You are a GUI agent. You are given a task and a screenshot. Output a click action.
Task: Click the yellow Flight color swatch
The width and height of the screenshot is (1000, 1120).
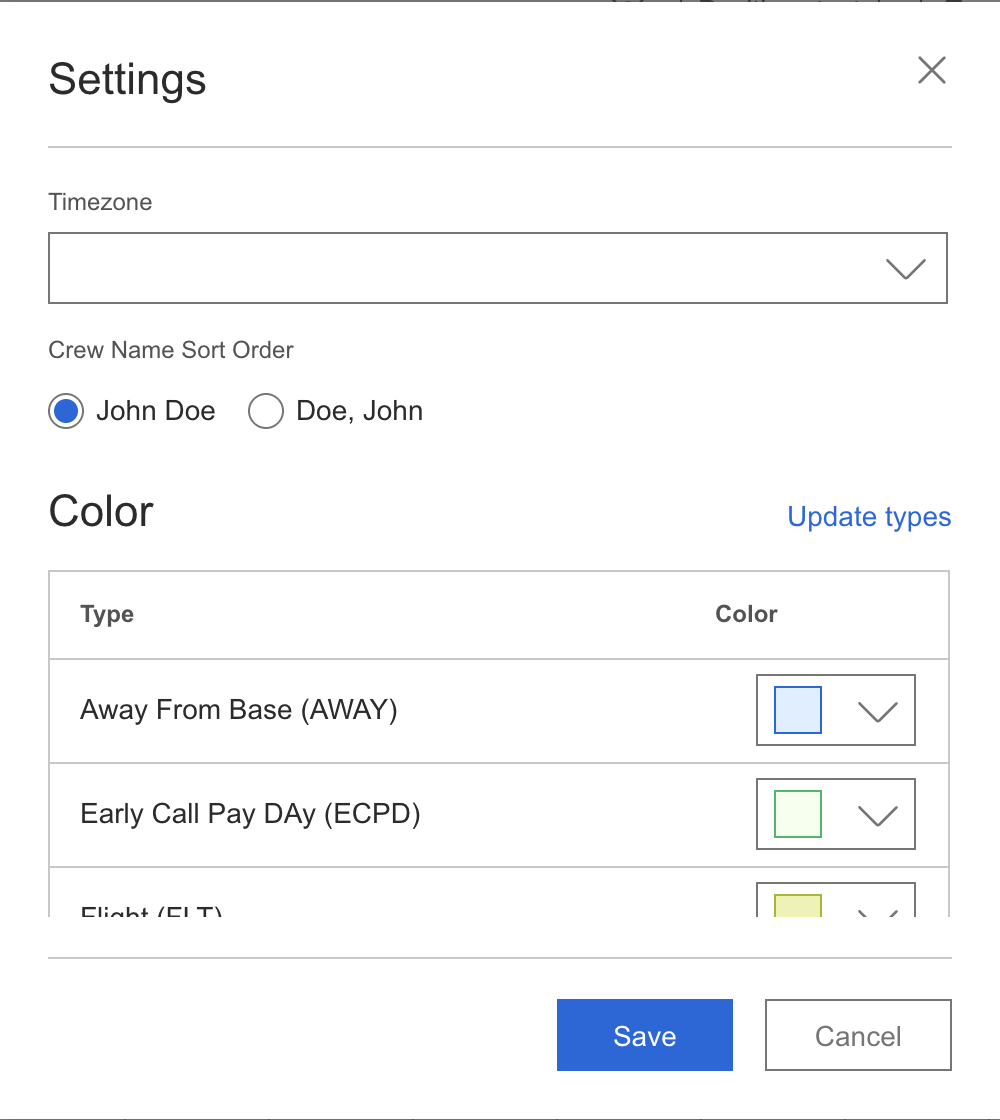click(x=798, y=905)
